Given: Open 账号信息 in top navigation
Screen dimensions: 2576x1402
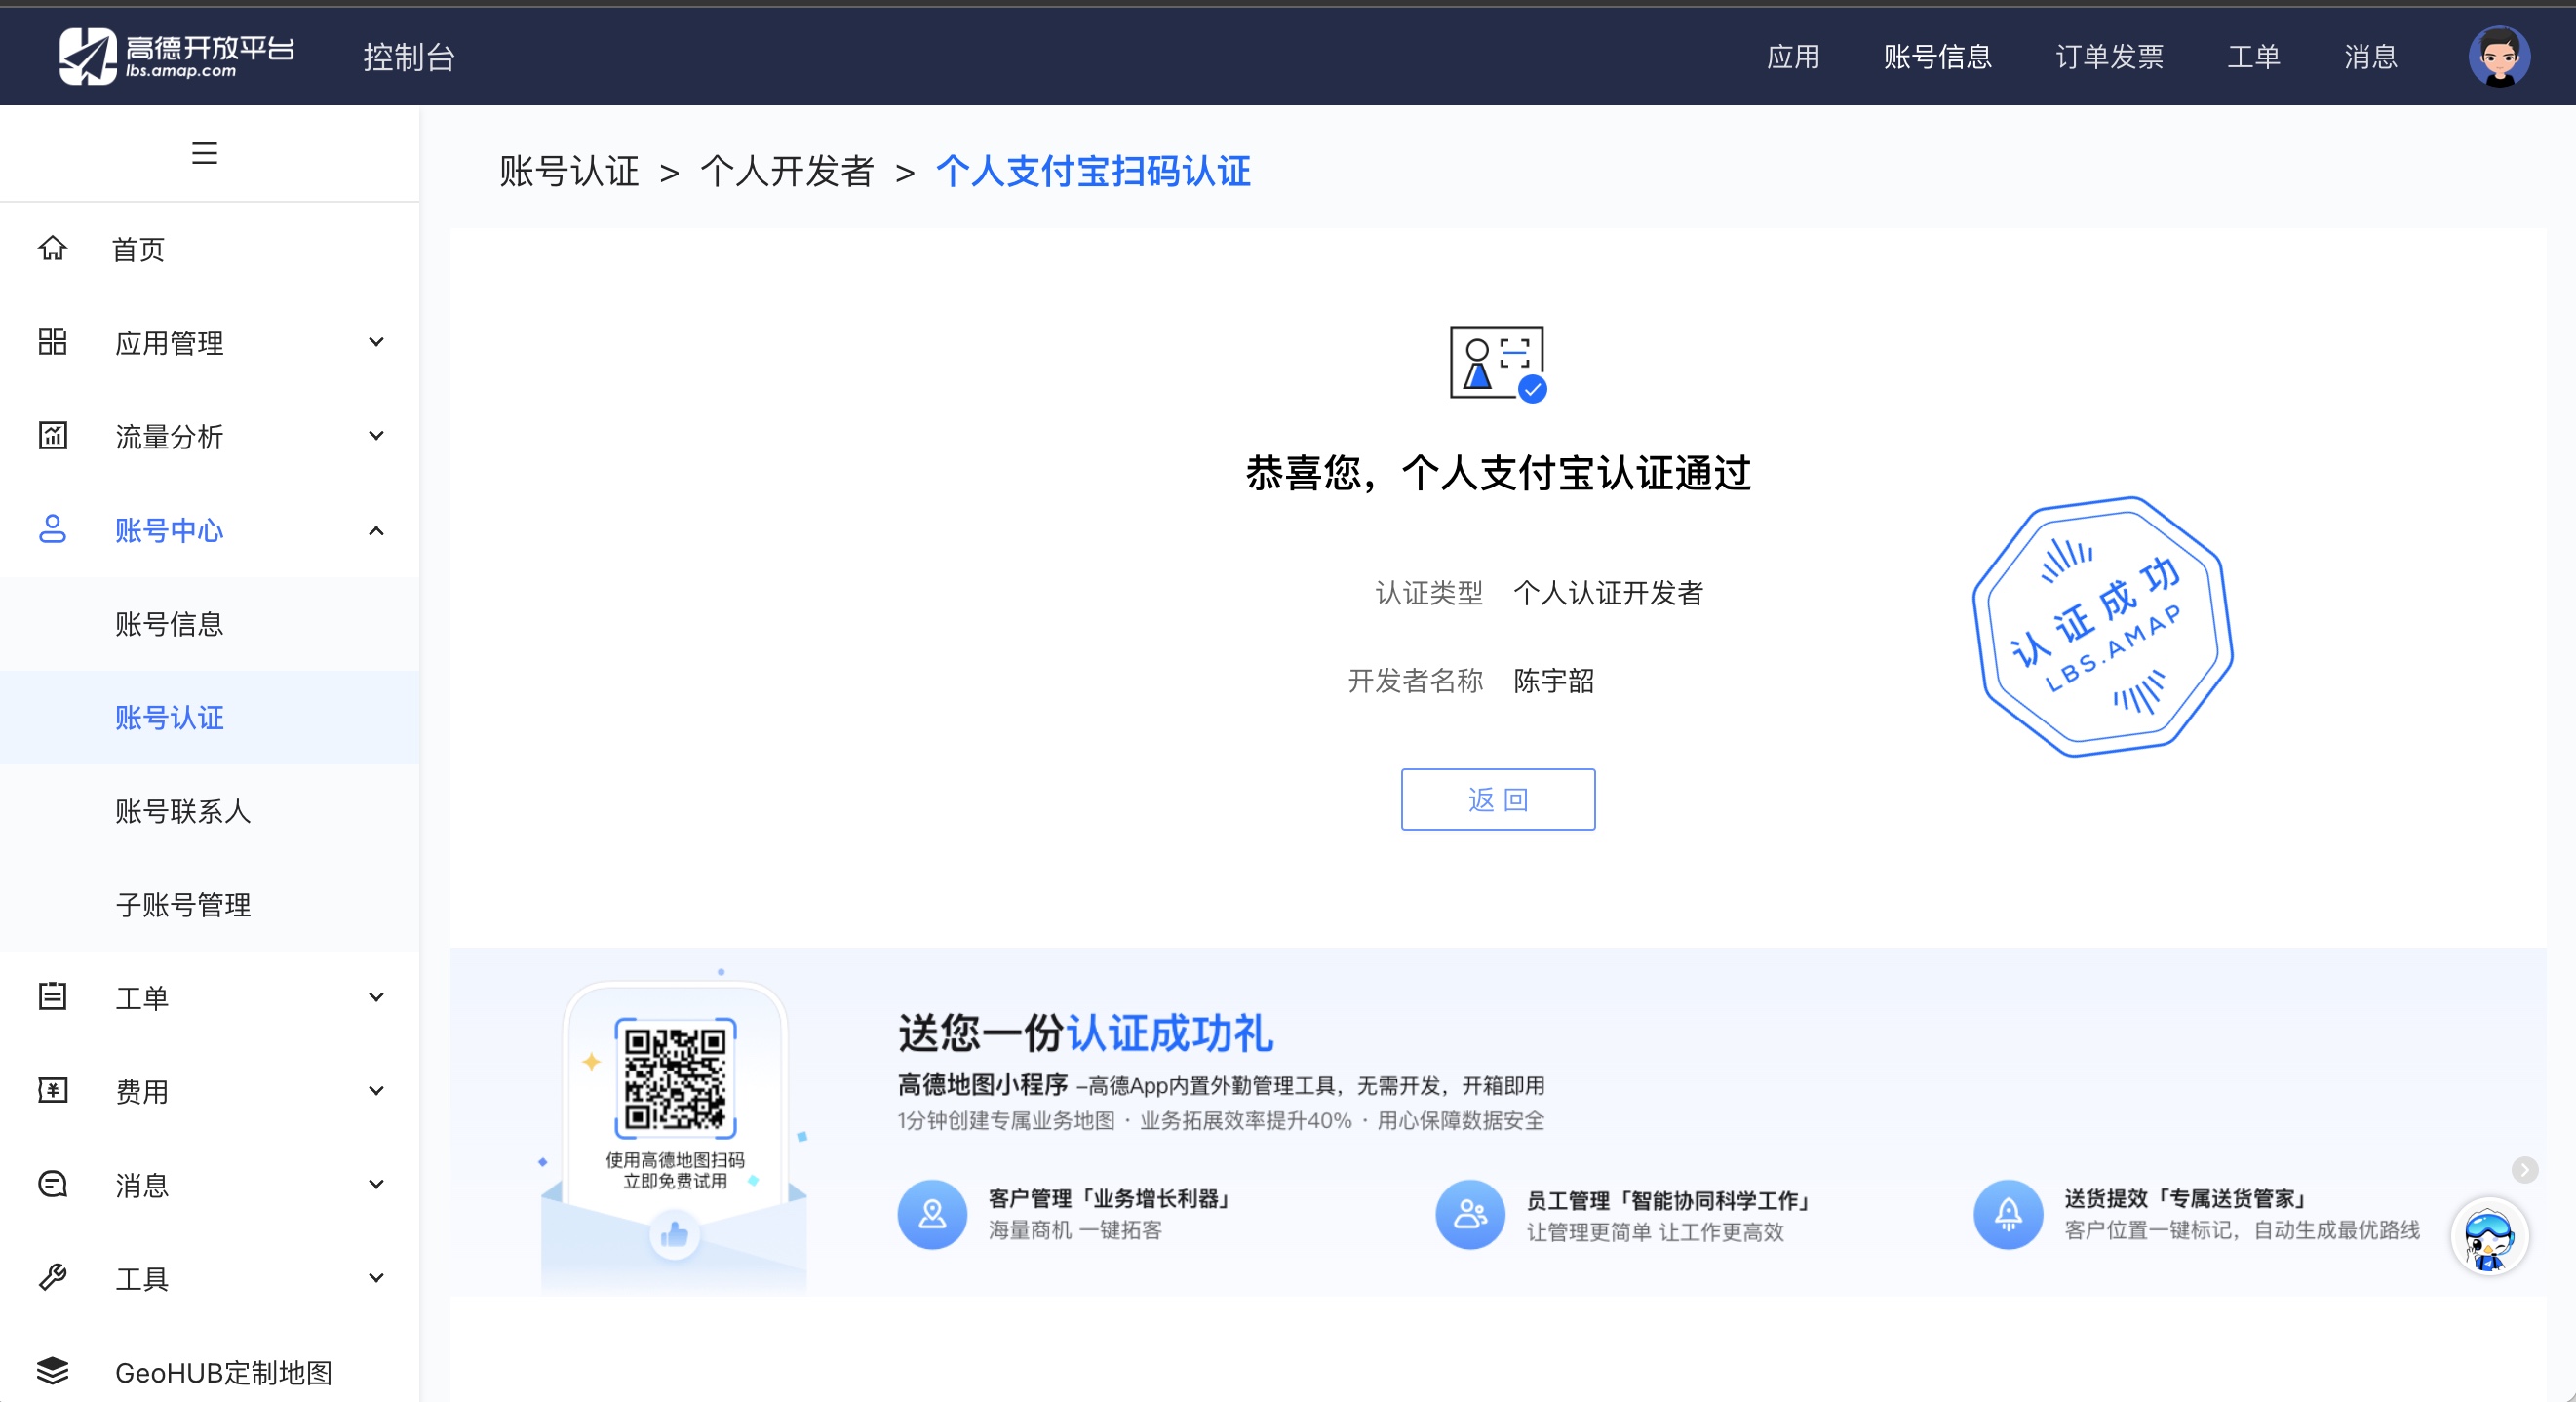Looking at the screenshot, I should coord(1937,57).
